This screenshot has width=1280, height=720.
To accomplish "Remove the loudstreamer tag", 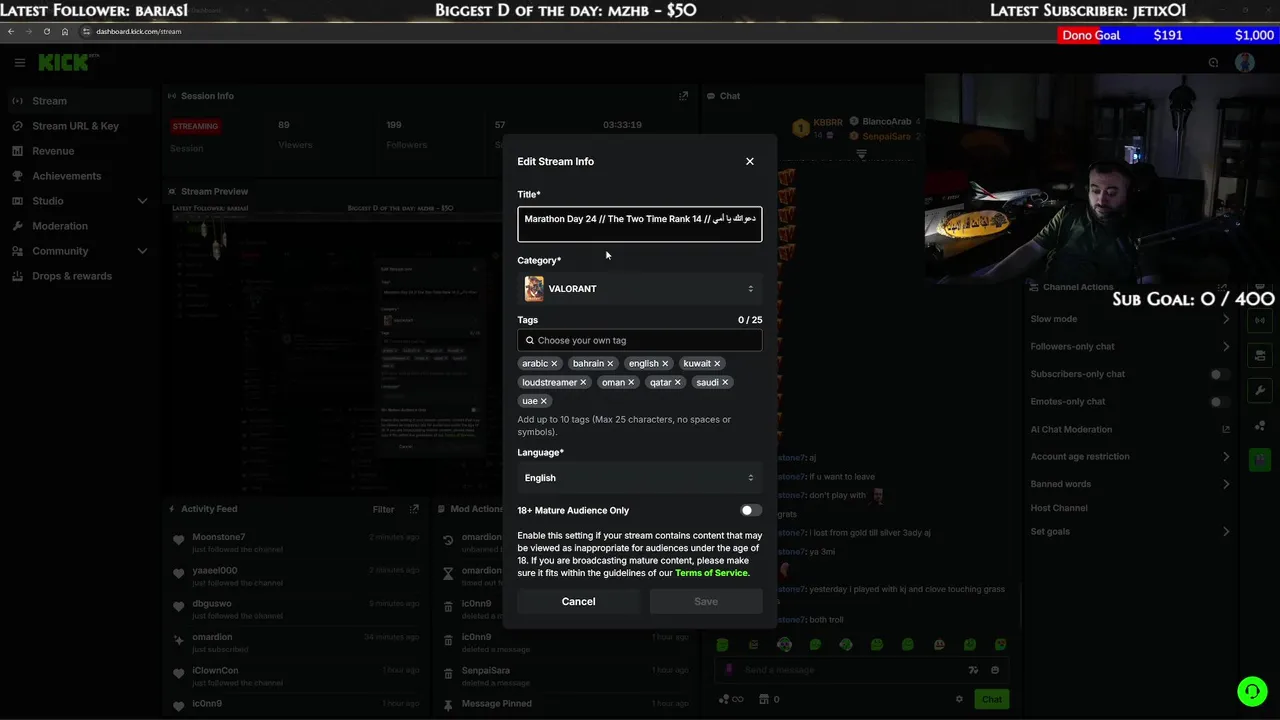I will tap(583, 383).
